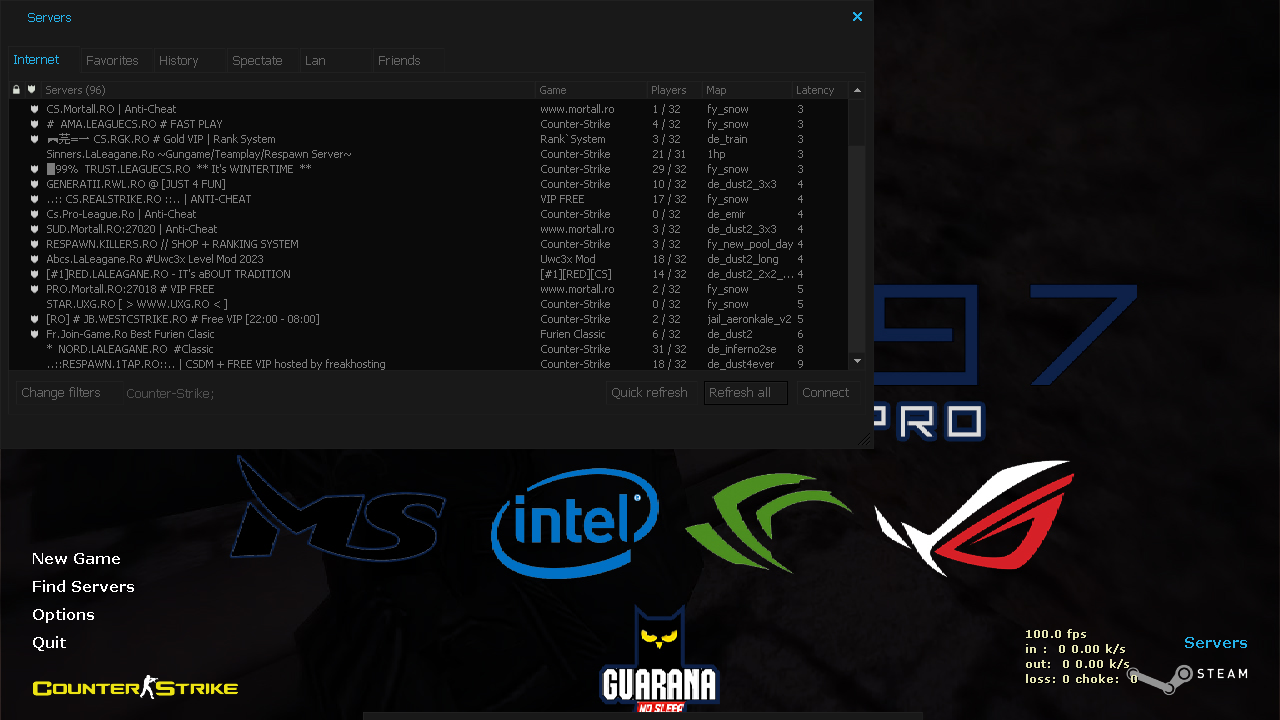Screen dimensions: 1280x720
Task: Open the blue Servers link near Steam logo
Action: (x=1215, y=642)
